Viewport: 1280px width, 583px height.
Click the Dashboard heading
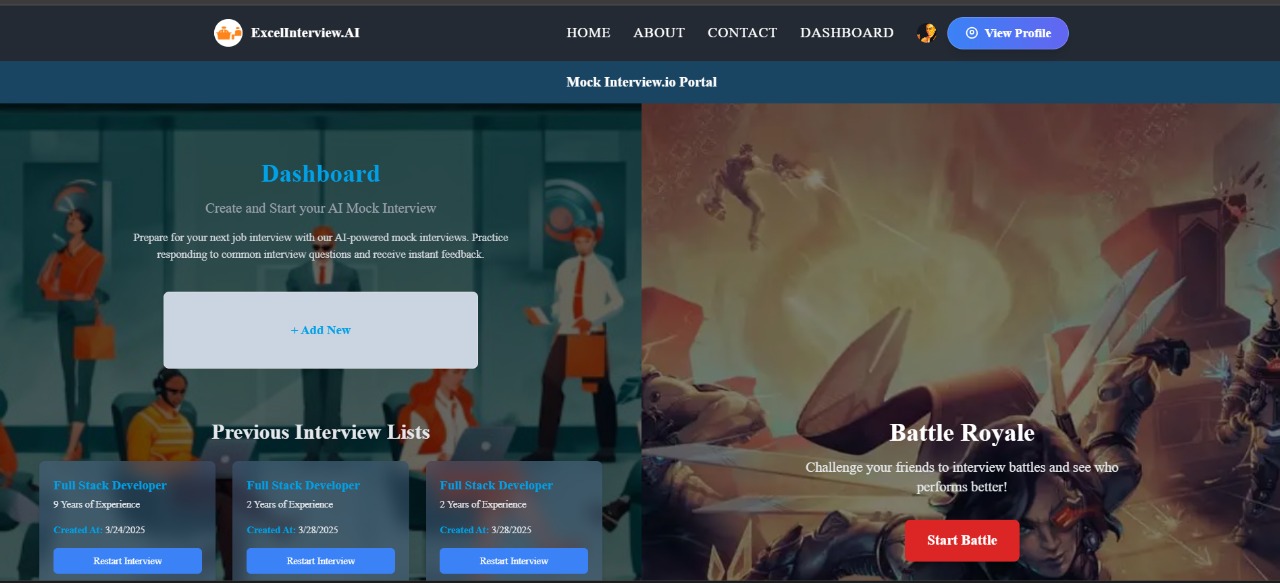(321, 174)
